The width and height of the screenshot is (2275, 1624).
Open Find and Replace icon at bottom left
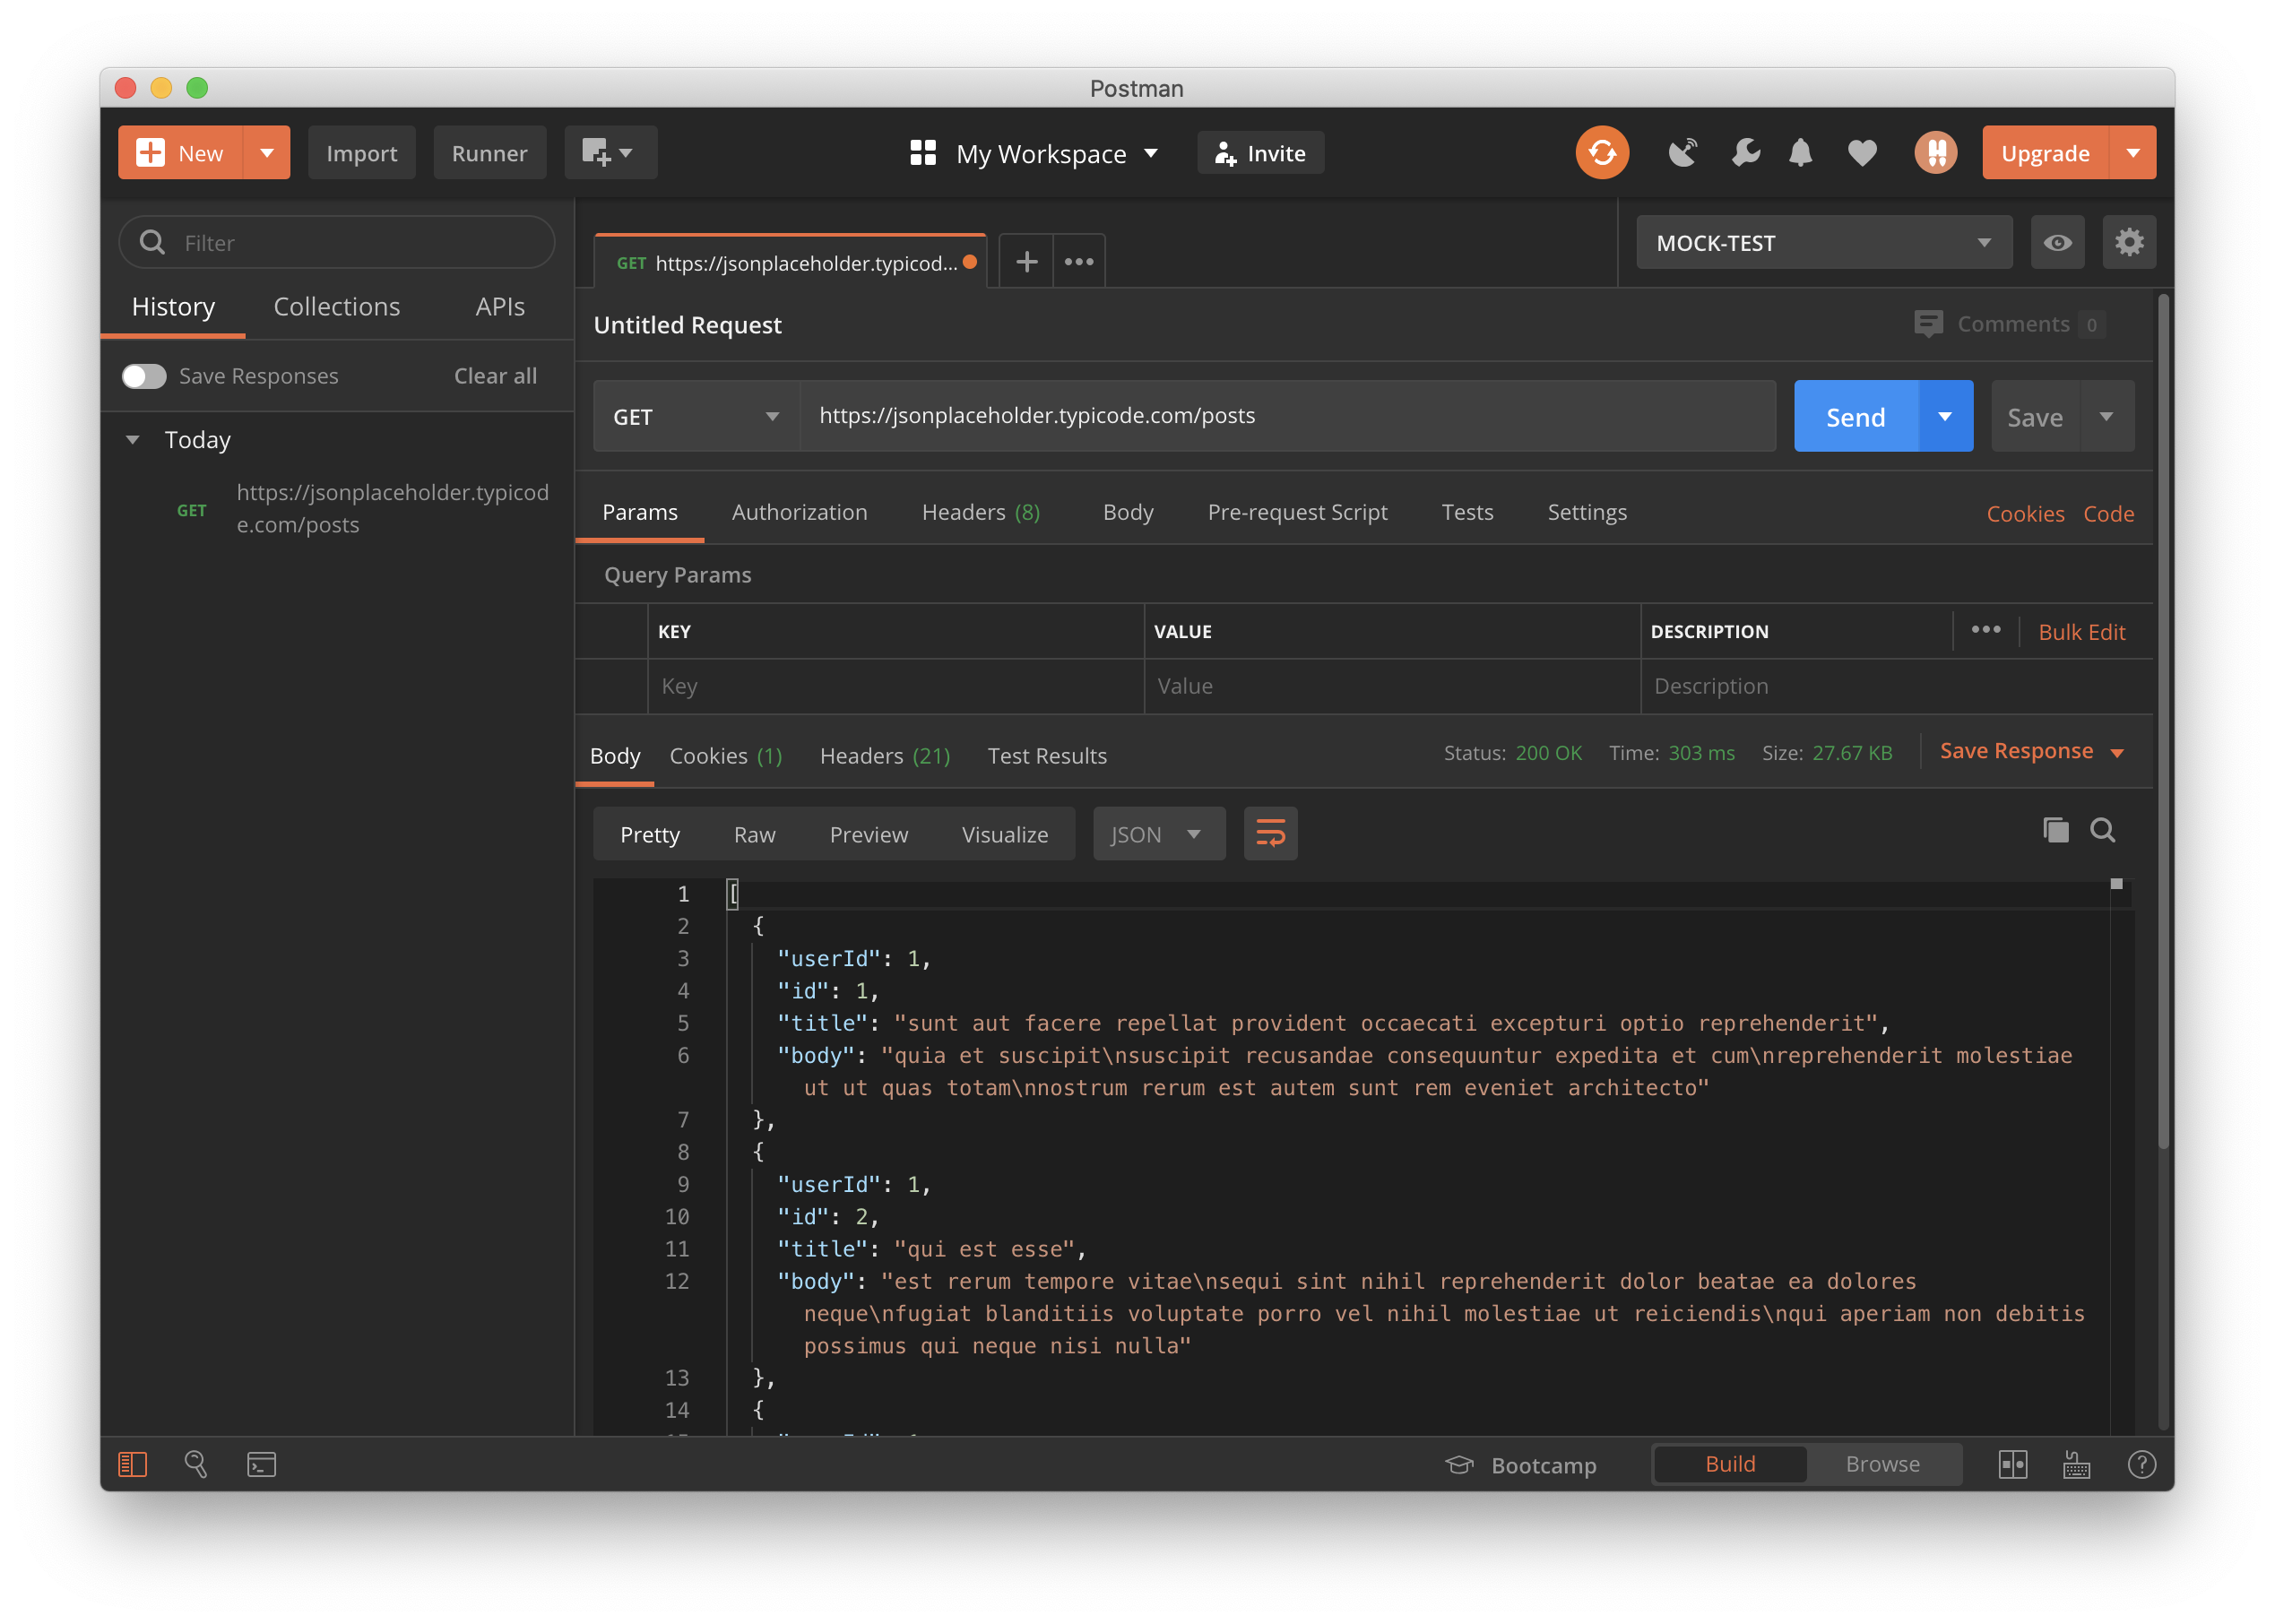[196, 1465]
